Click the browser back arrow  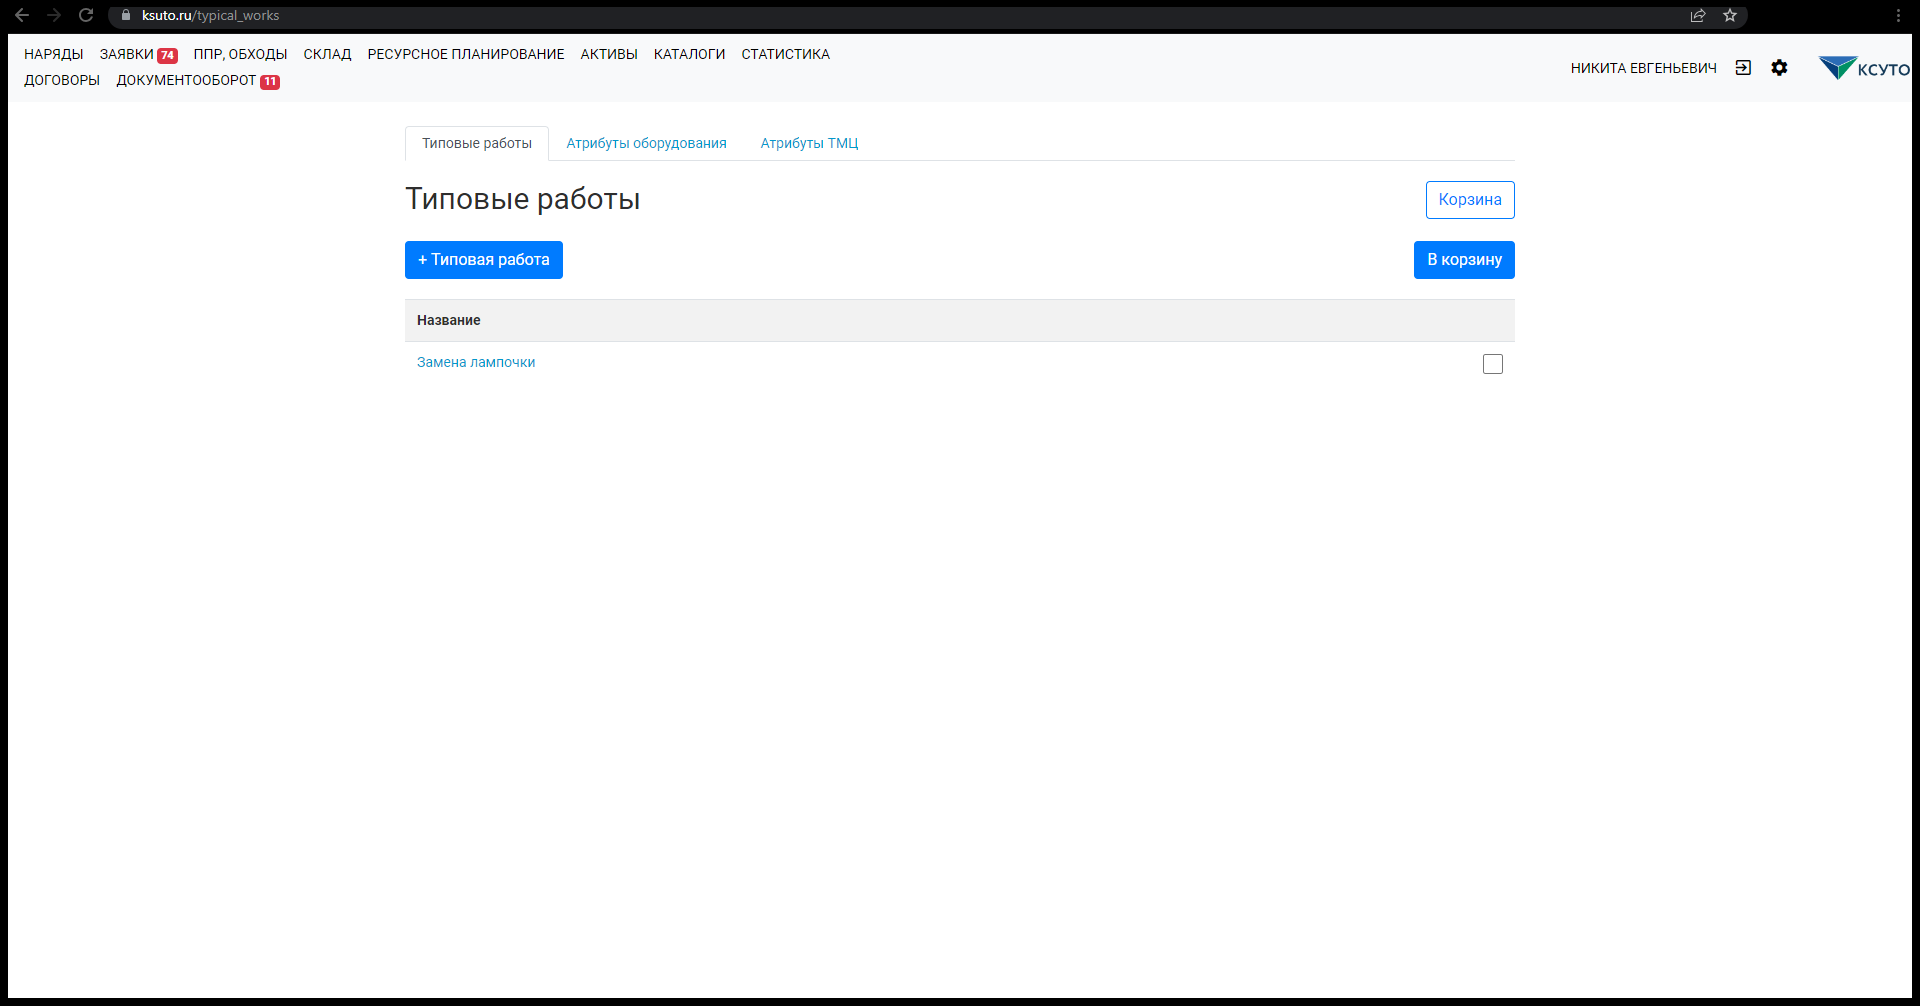tap(22, 15)
